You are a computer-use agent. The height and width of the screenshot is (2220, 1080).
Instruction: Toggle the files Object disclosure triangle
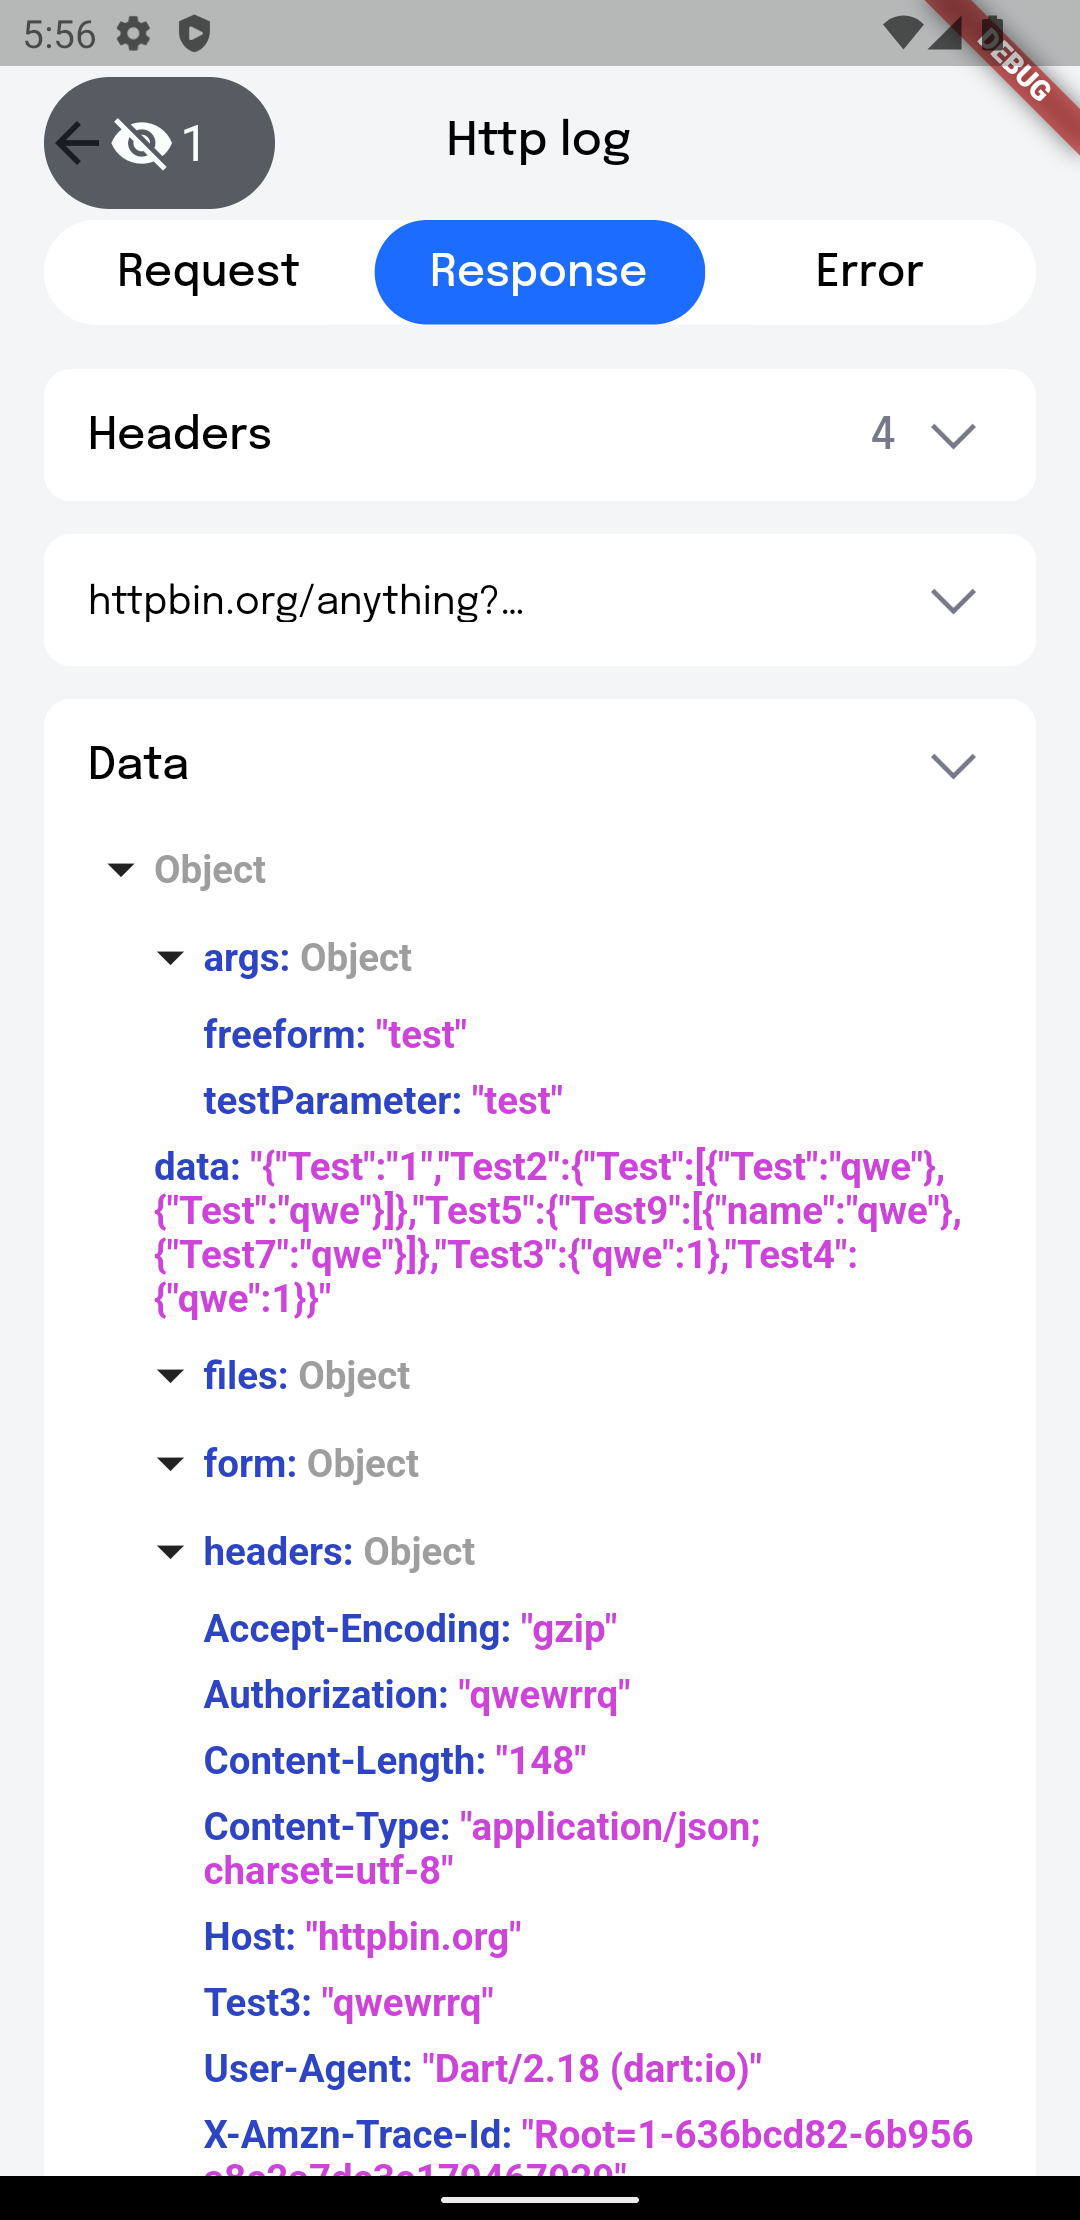[x=171, y=1376]
